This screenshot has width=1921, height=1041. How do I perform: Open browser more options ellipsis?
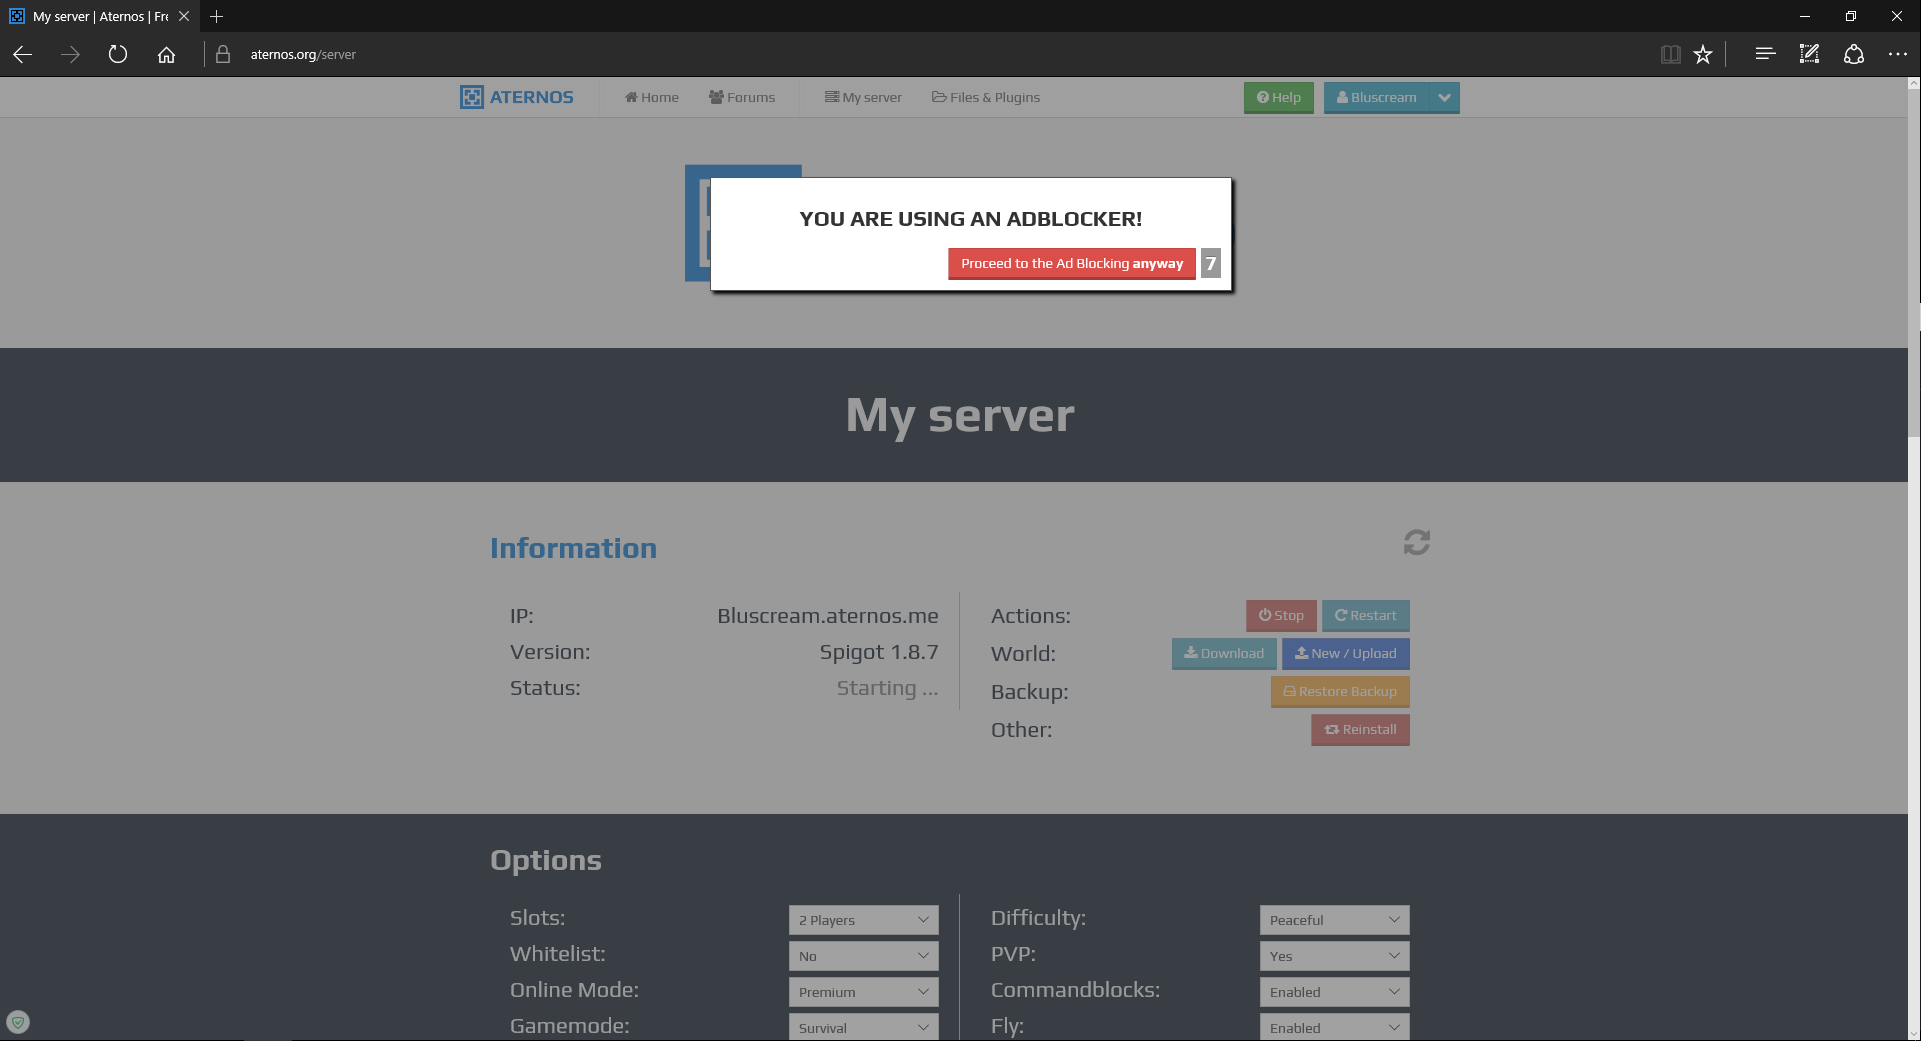(1897, 54)
